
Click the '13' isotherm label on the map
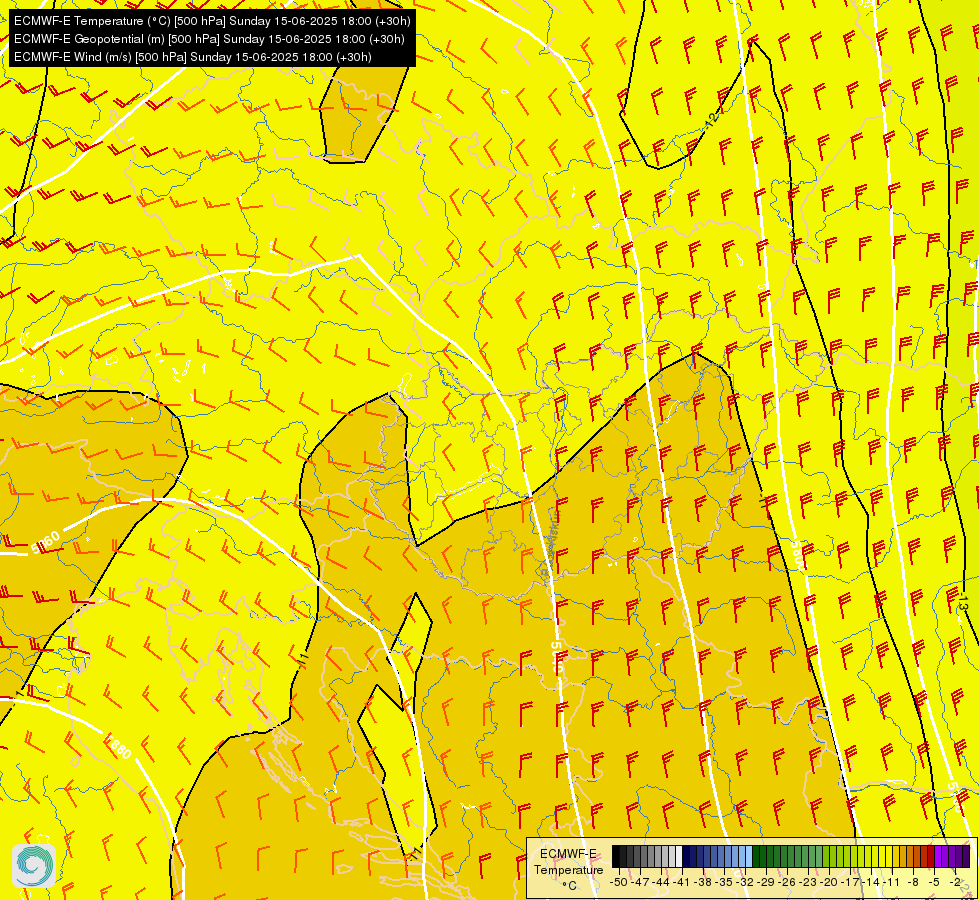point(962,603)
